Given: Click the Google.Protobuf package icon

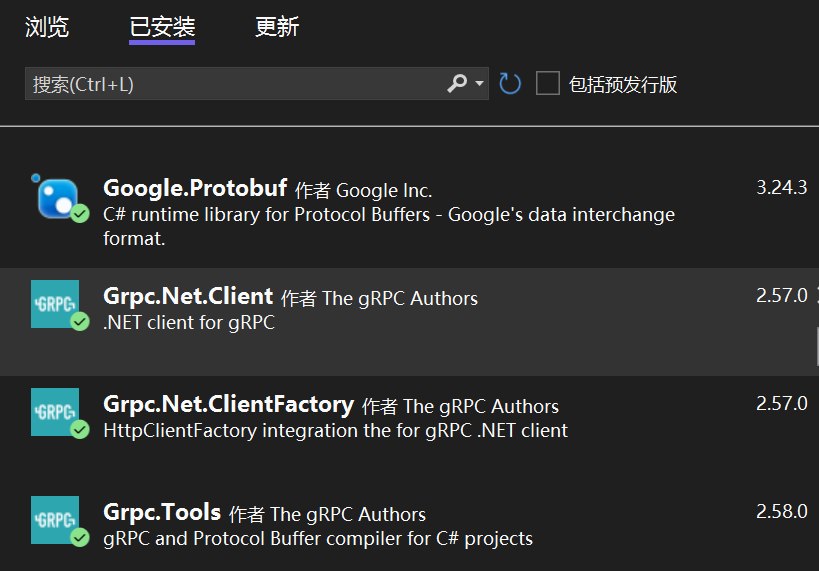Looking at the screenshot, I should [58, 199].
